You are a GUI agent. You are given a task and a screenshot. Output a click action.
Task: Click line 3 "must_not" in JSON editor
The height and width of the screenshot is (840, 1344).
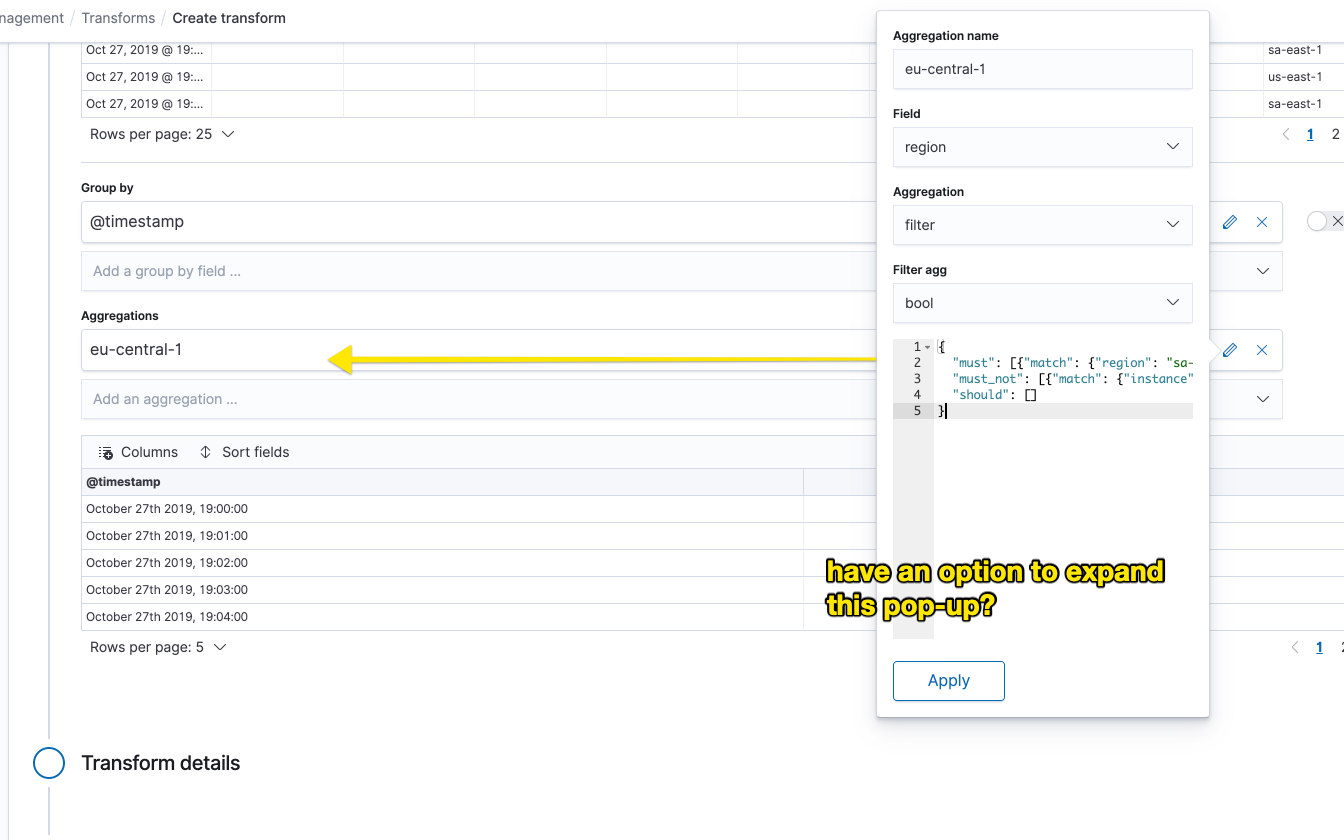(x=990, y=379)
